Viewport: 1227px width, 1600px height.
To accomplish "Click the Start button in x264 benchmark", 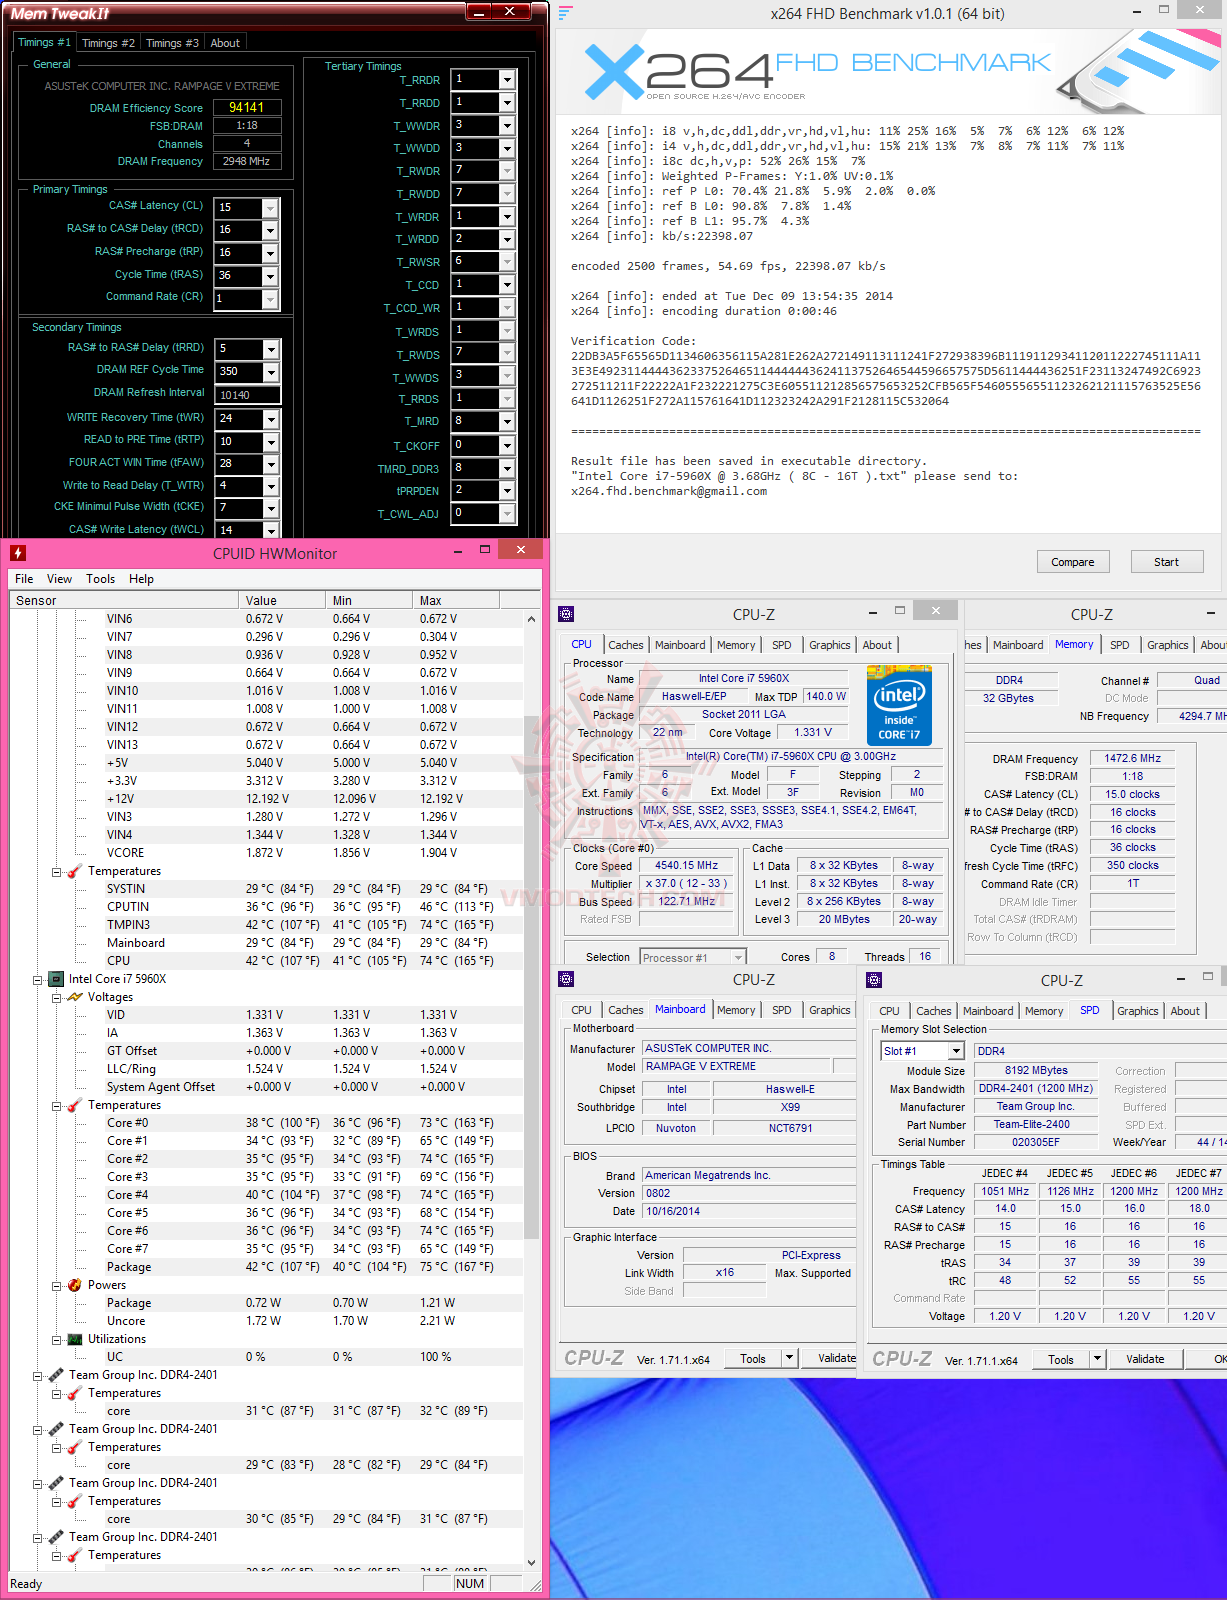I will pyautogui.click(x=1166, y=562).
